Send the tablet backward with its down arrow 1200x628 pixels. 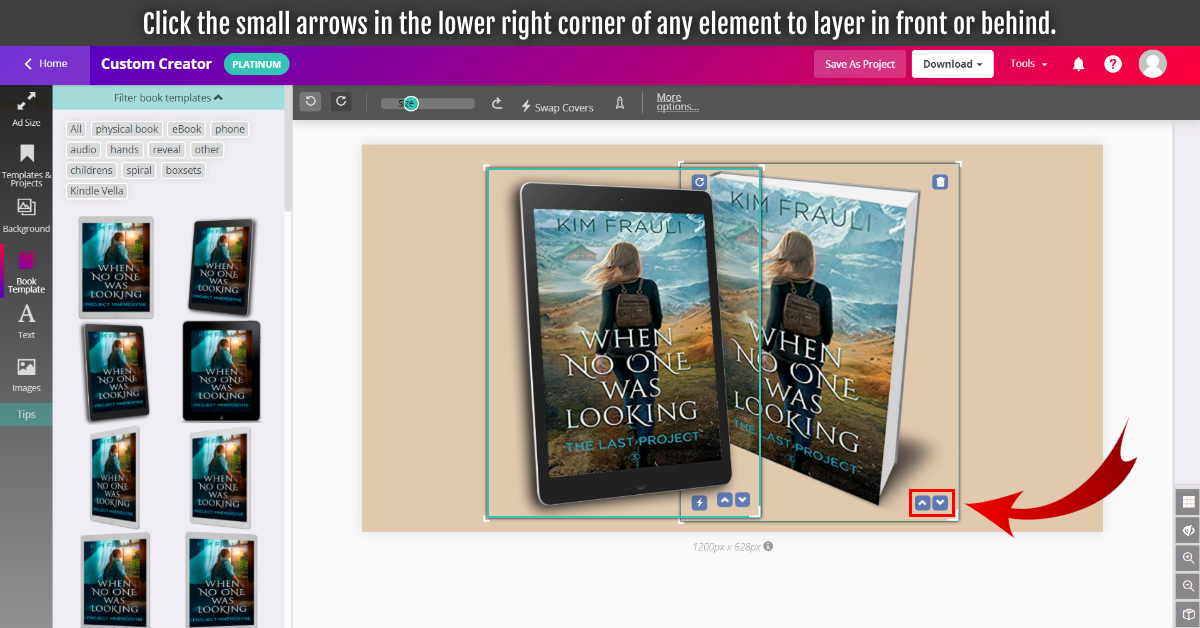(742, 500)
